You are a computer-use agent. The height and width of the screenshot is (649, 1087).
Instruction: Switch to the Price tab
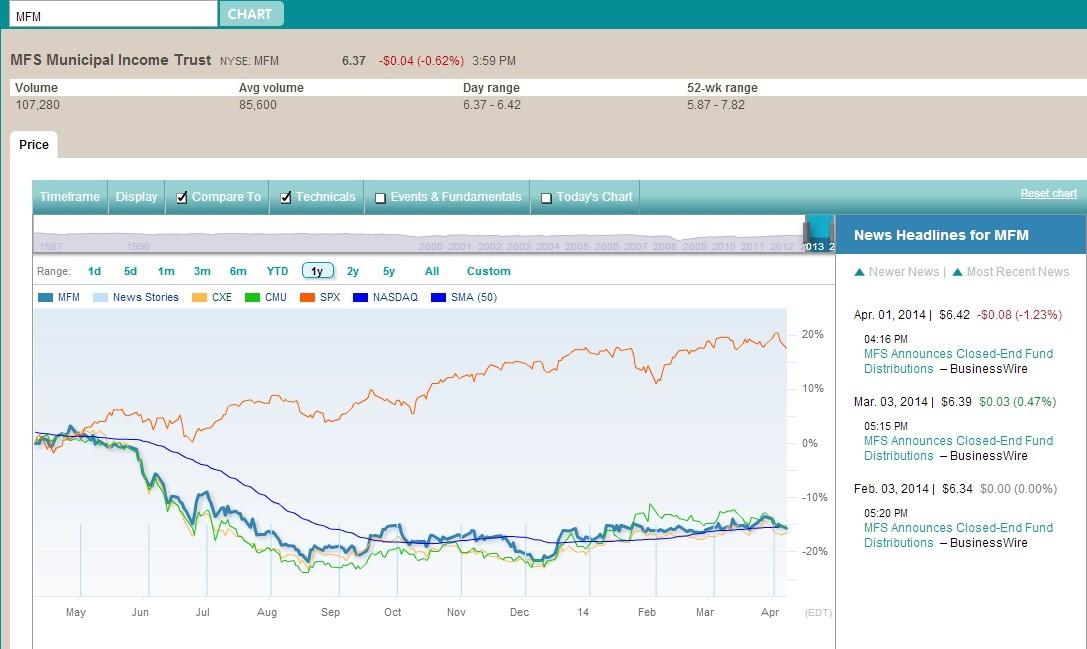pyautogui.click(x=33, y=145)
